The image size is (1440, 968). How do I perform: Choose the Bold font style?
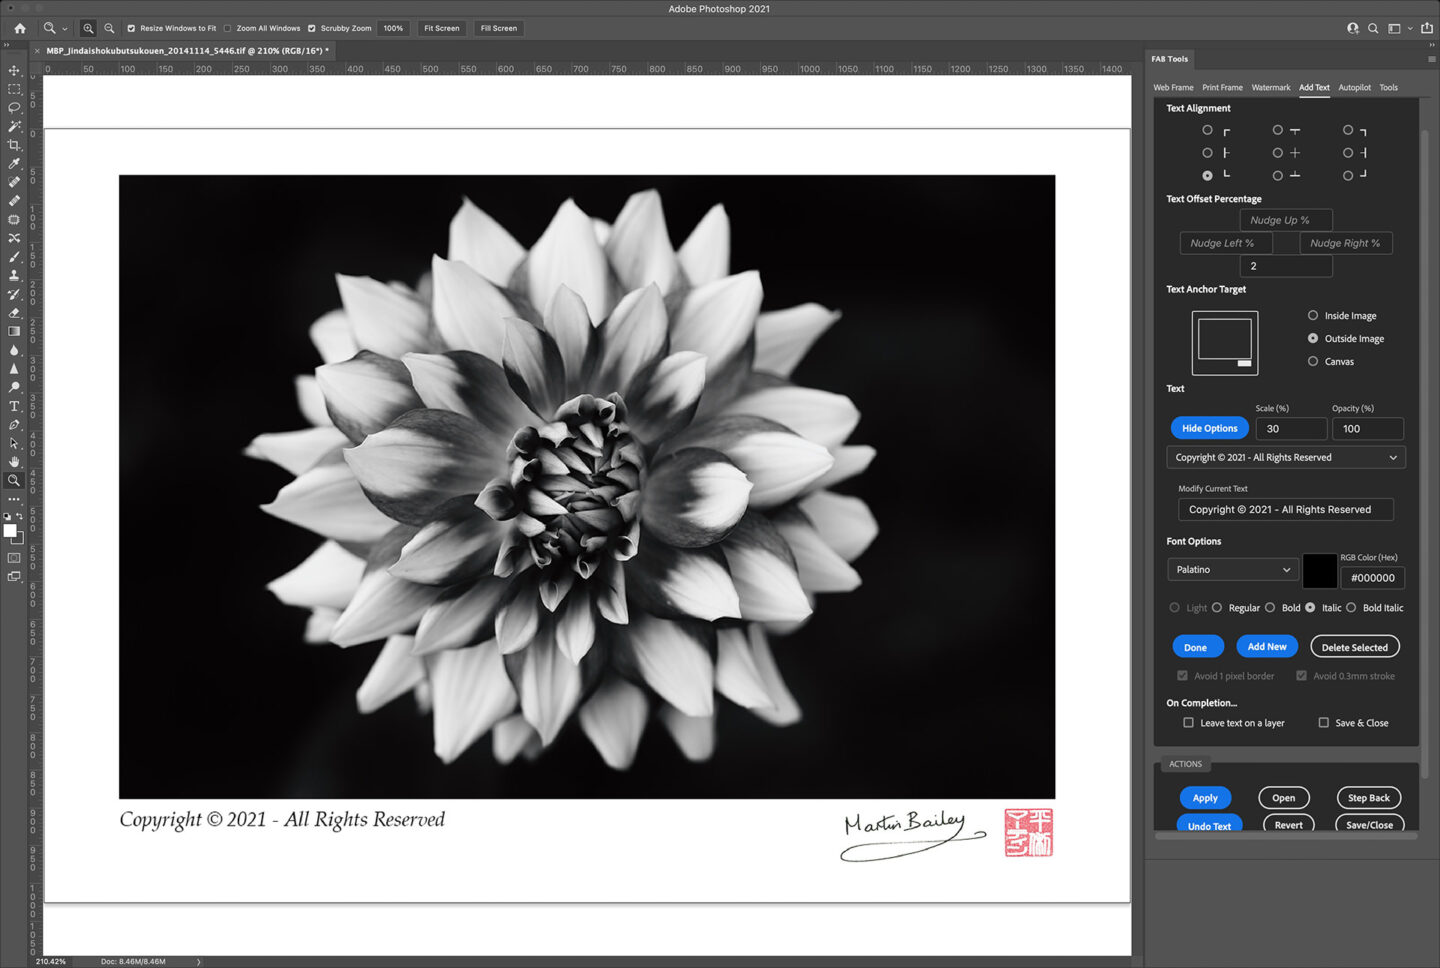(1270, 608)
